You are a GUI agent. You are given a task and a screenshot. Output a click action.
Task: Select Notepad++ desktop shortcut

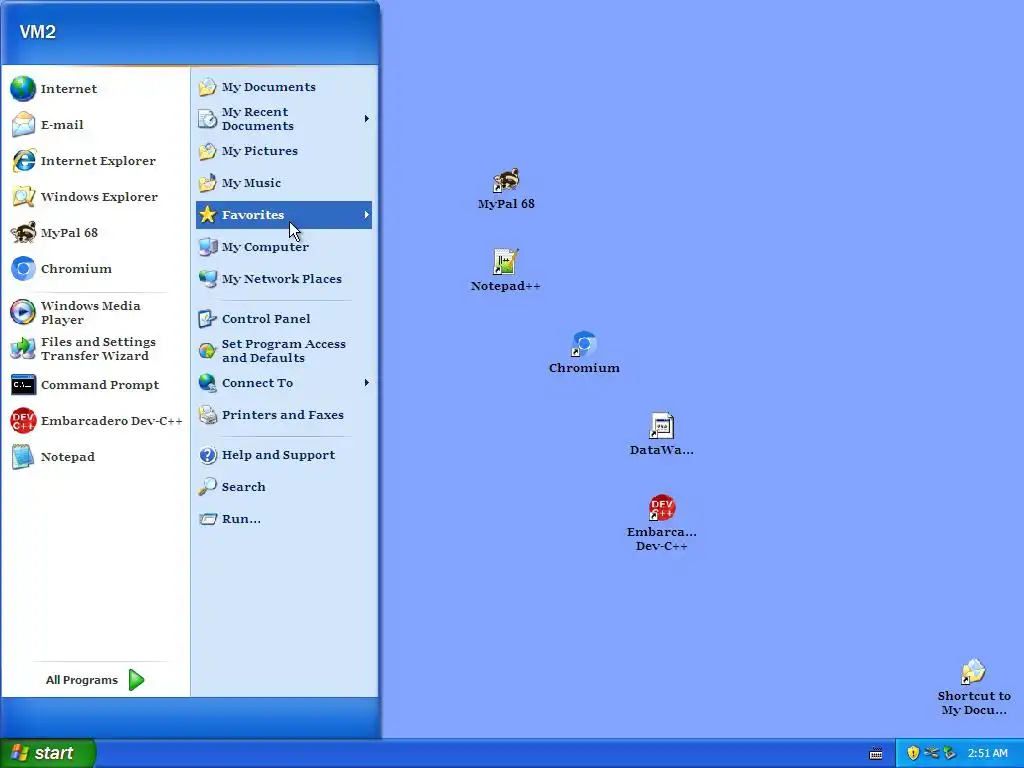pyautogui.click(x=505, y=270)
